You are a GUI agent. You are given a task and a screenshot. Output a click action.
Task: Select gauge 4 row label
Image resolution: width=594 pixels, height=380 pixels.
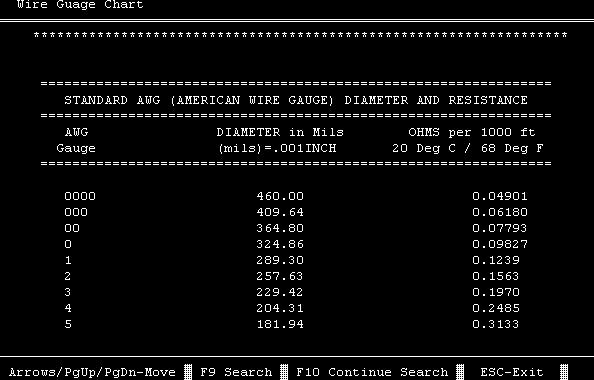[x=68, y=308]
